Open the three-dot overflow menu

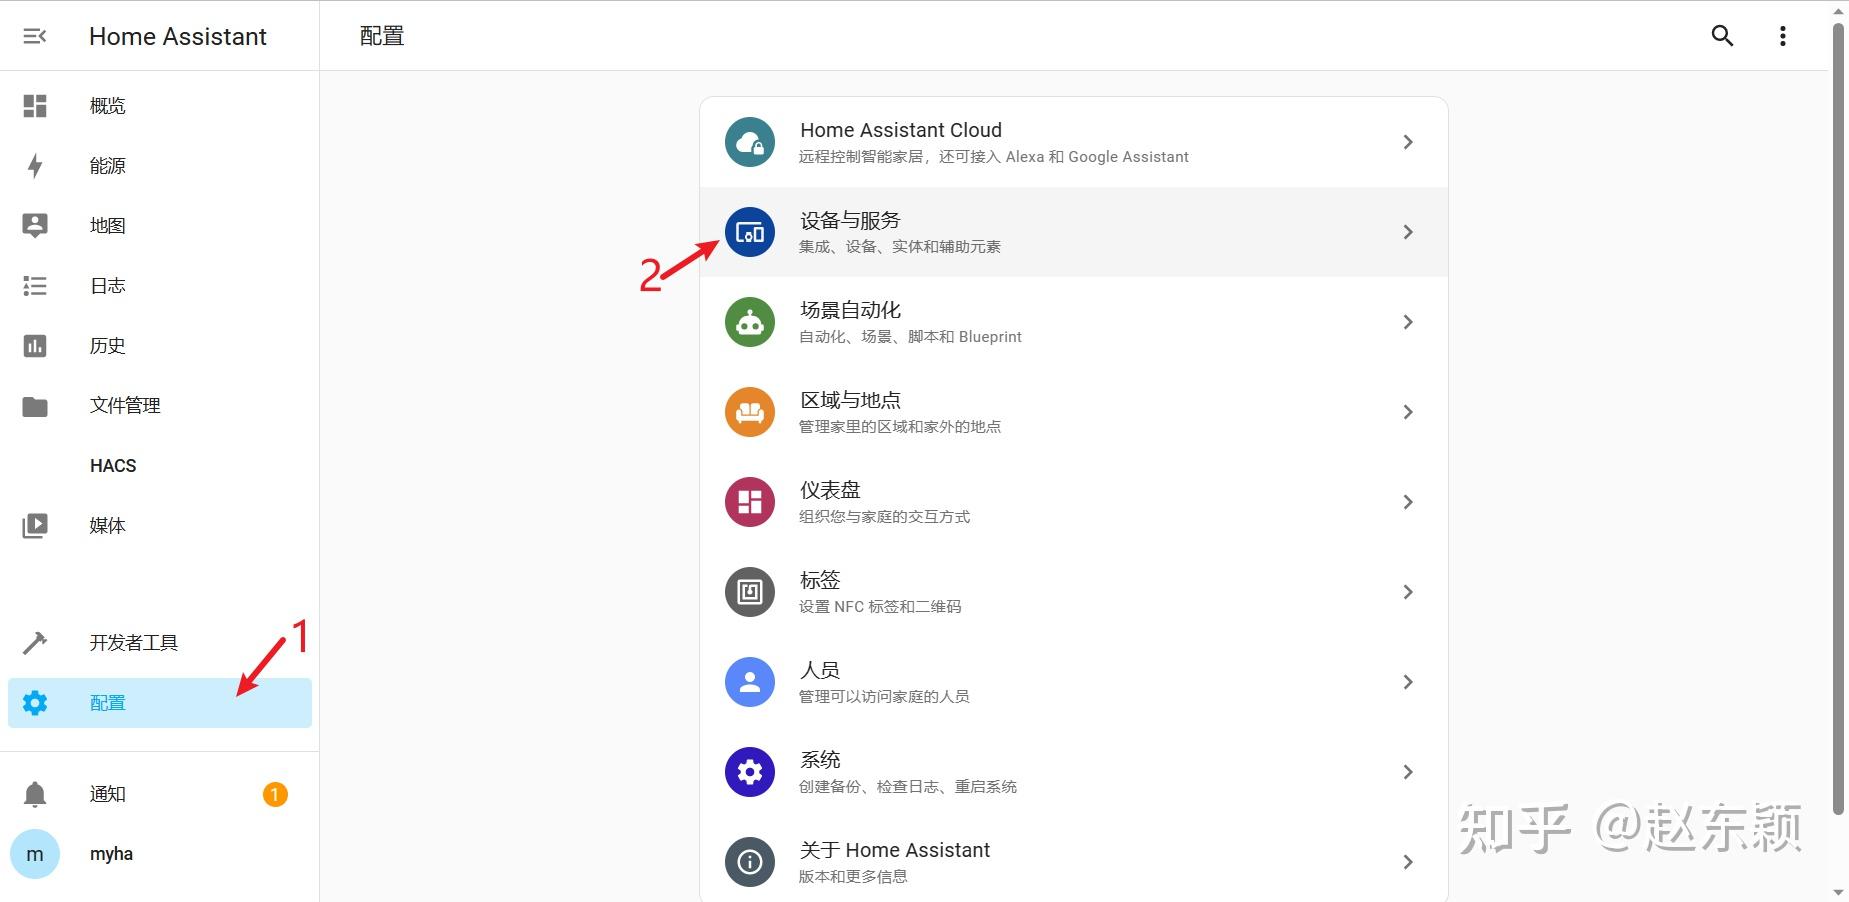[1782, 36]
